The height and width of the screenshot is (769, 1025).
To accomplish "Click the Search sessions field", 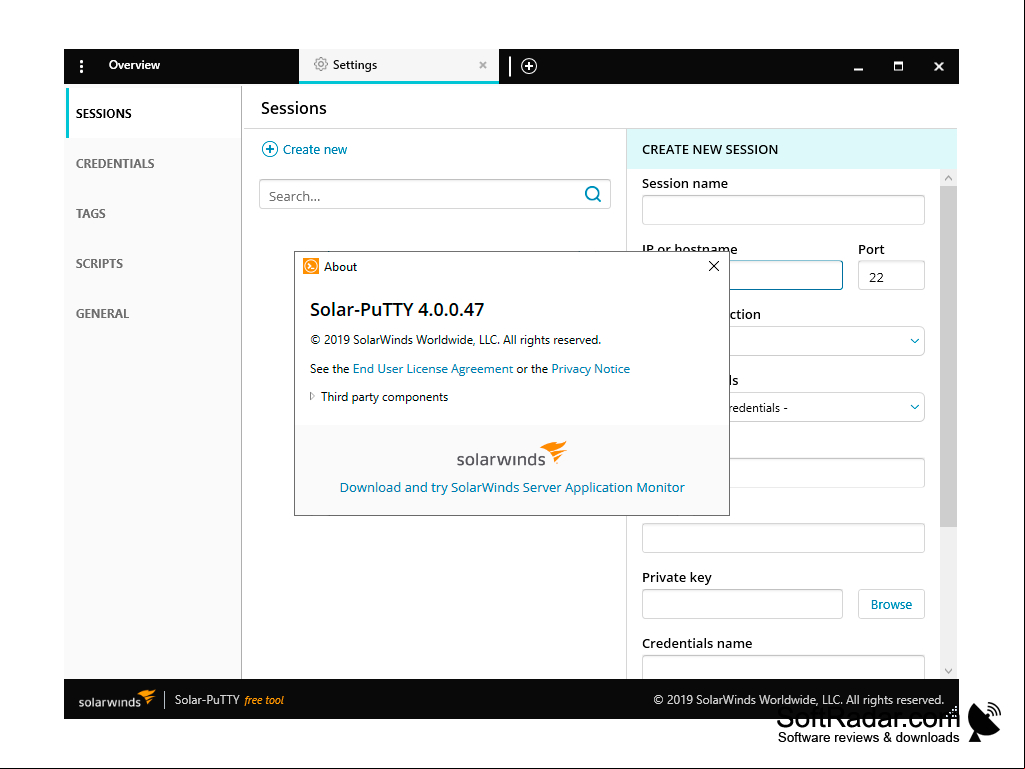I will (x=435, y=195).
